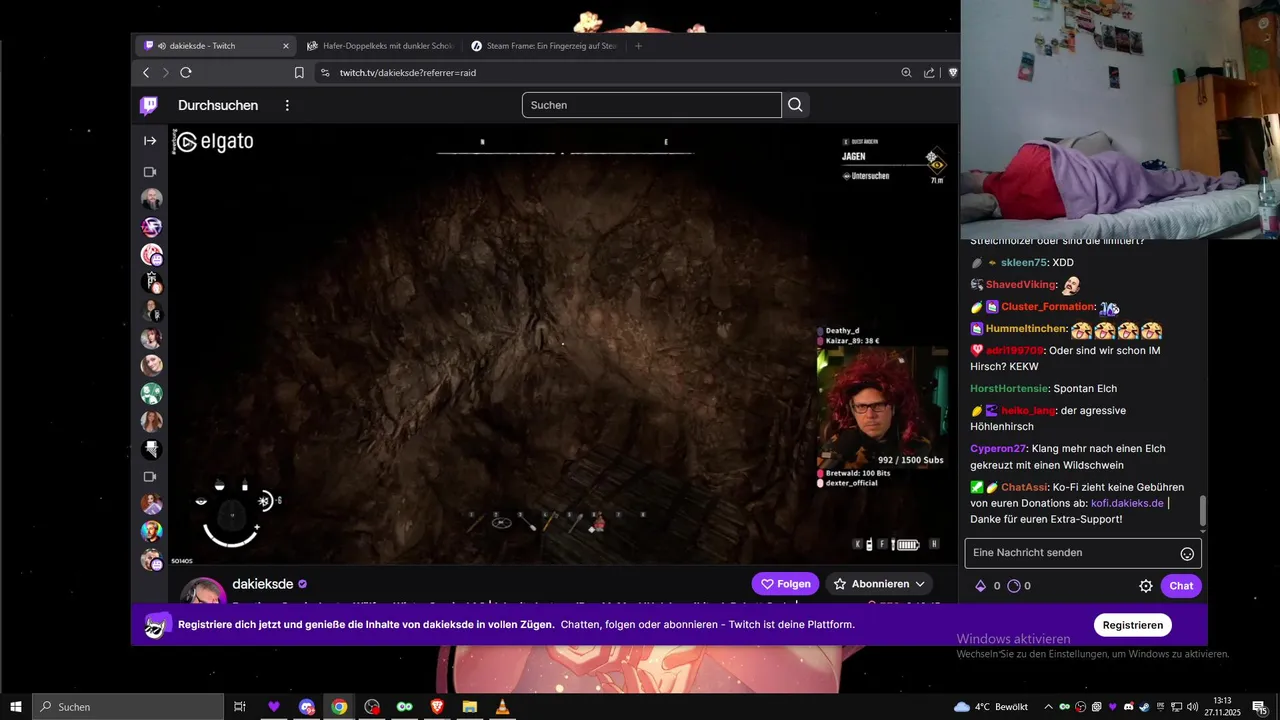1280x720 pixels.
Task: Click the Discord icon in system tray
Action: [x=1128, y=707]
